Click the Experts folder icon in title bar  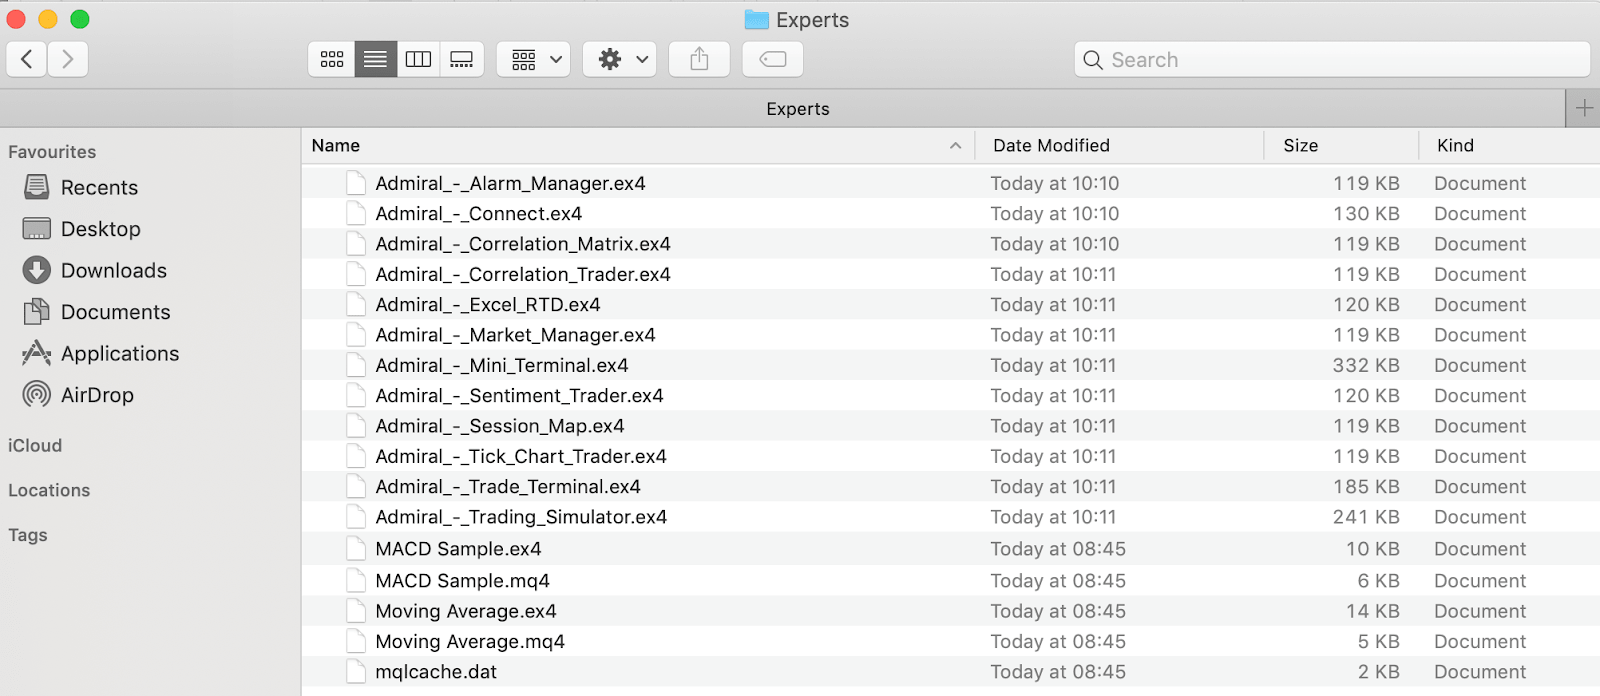[757, 20]
